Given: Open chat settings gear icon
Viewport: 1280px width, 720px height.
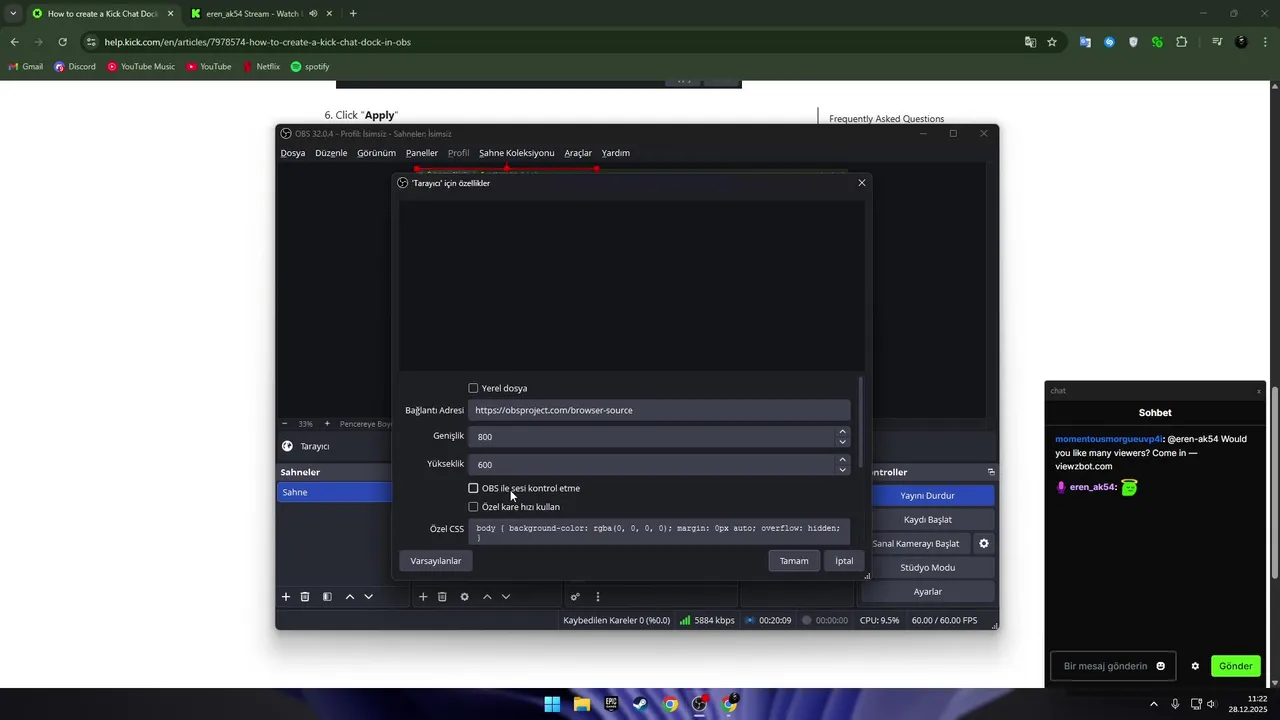Looking at the screenshot, I should [x=1195, y=666].
